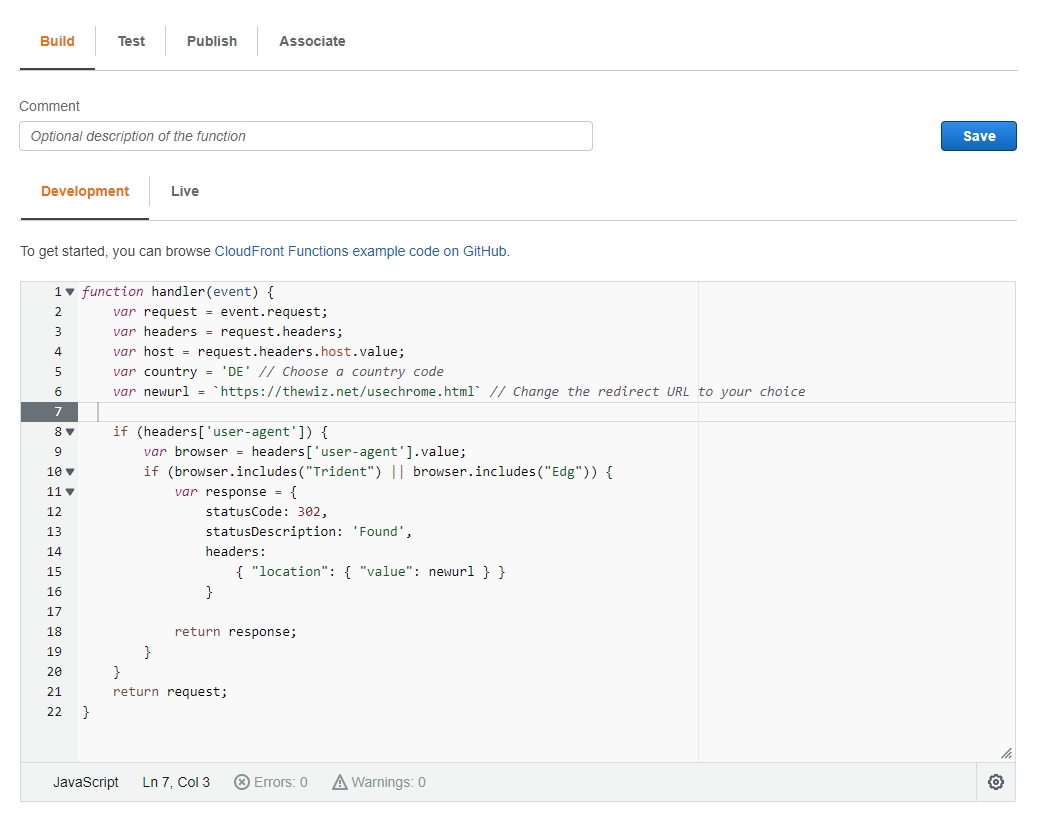1043x813 pixels.
Task: Collapse the if block fold at line 8
Action: (x=70, y=432)
